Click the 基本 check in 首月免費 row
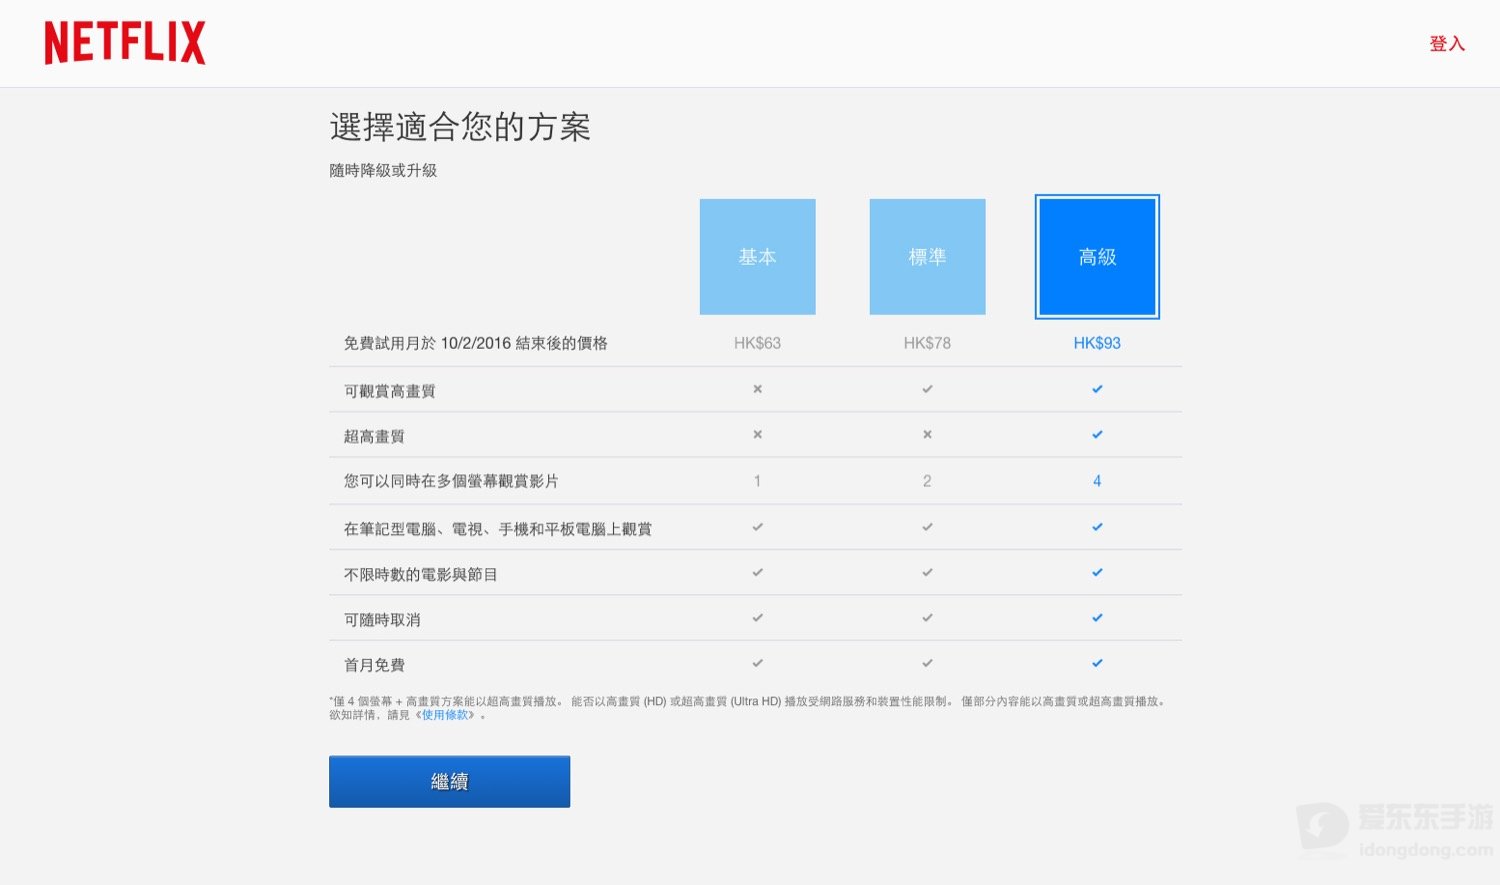 click(x=757, y=663)
